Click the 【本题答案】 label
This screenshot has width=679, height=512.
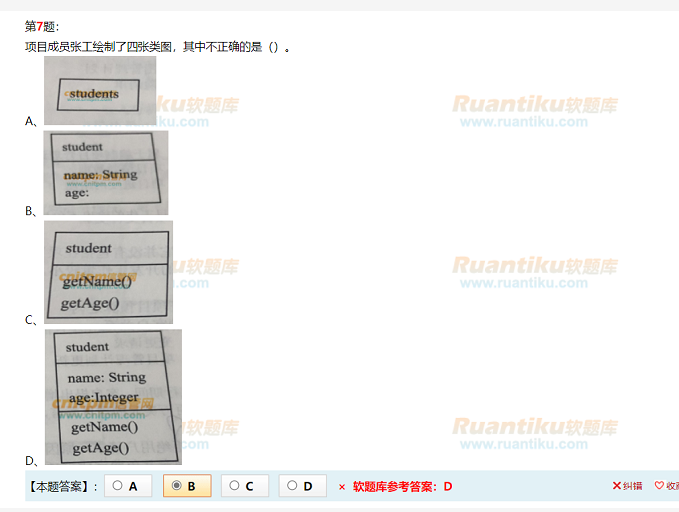point(63,487)
